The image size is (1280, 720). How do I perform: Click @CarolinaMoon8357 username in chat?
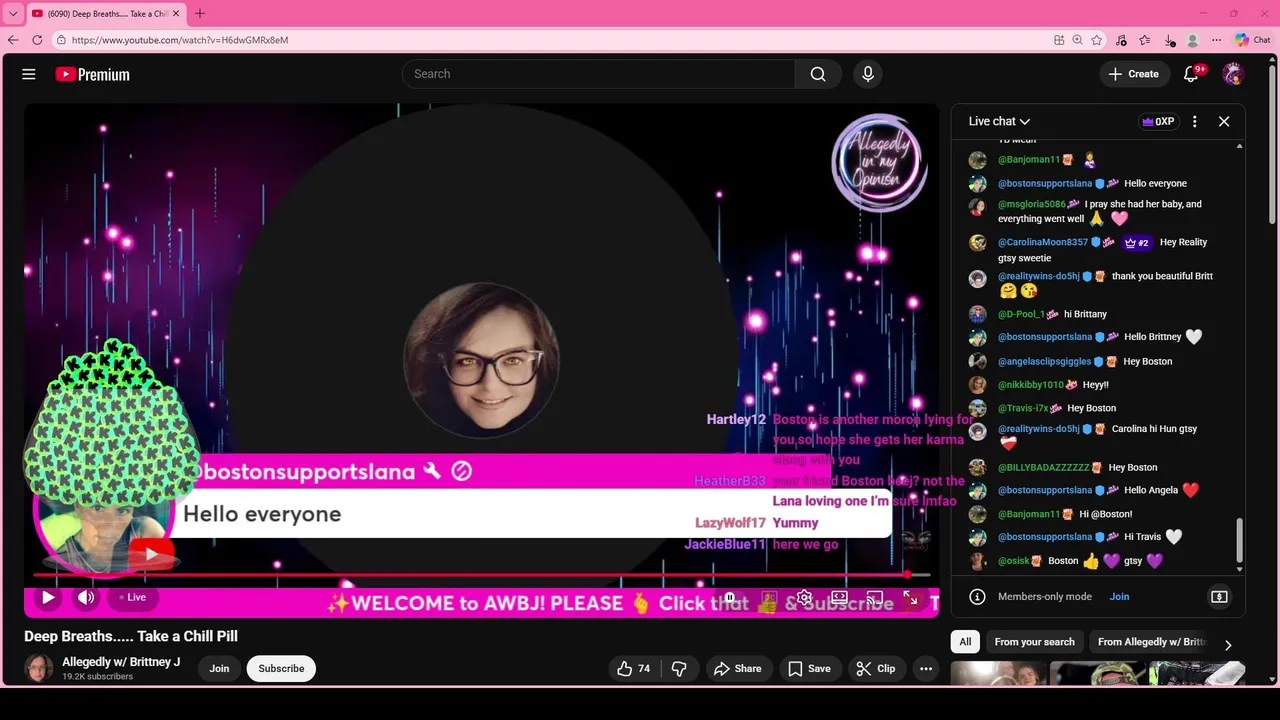point(1043,242)
